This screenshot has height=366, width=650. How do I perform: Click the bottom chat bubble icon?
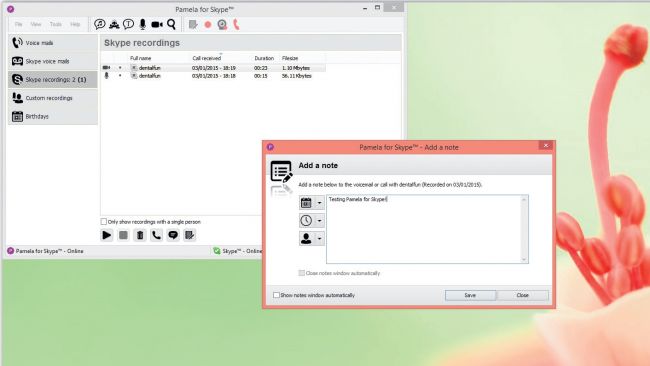[173, 235]
